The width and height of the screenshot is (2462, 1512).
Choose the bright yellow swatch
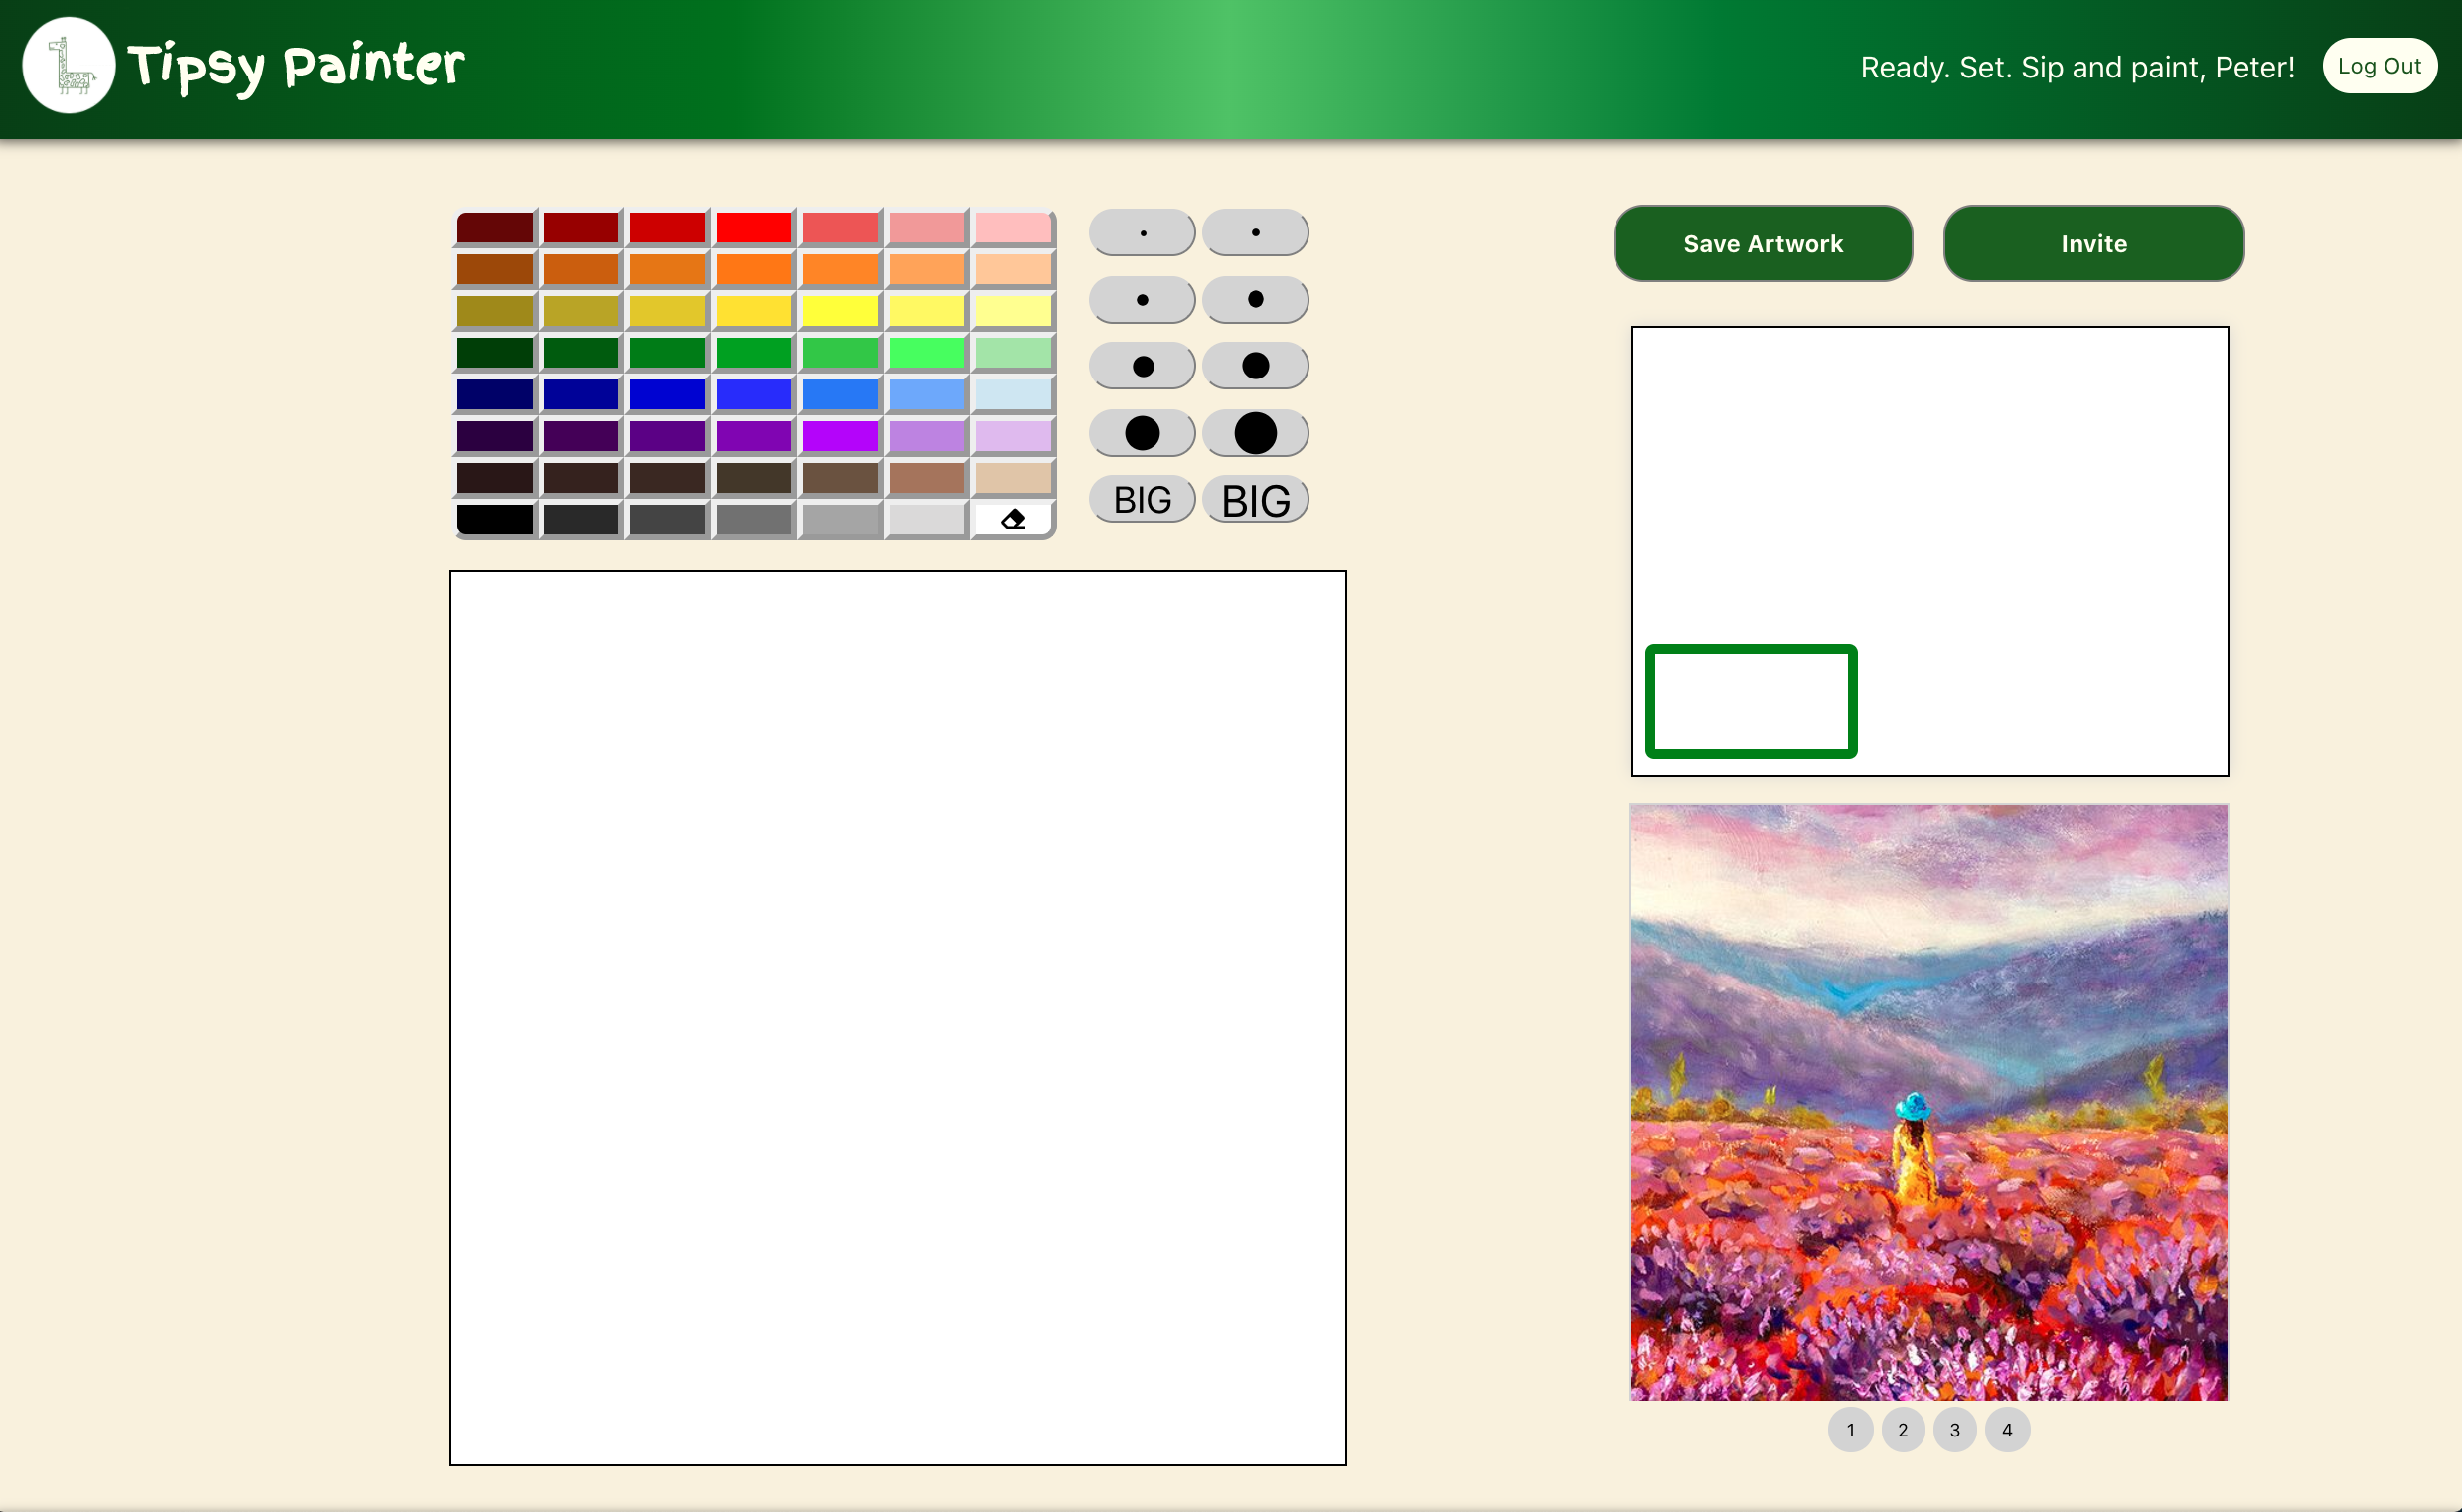840,311
